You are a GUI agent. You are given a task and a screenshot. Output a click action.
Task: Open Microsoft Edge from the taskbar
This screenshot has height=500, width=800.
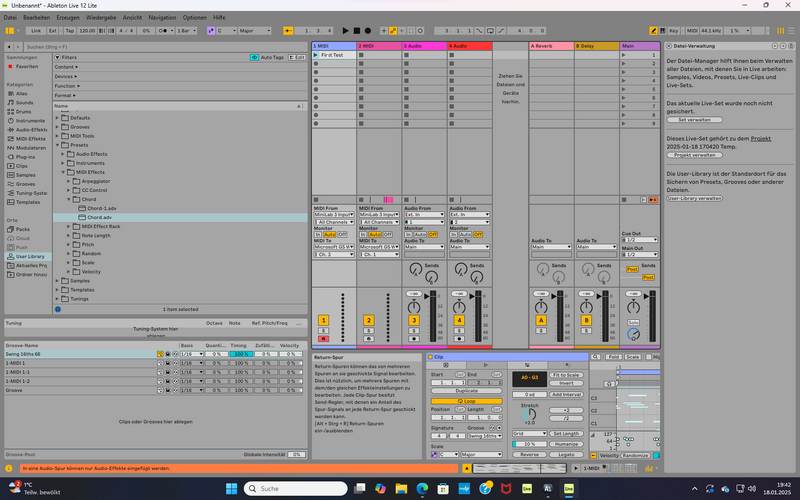(422, 488)
